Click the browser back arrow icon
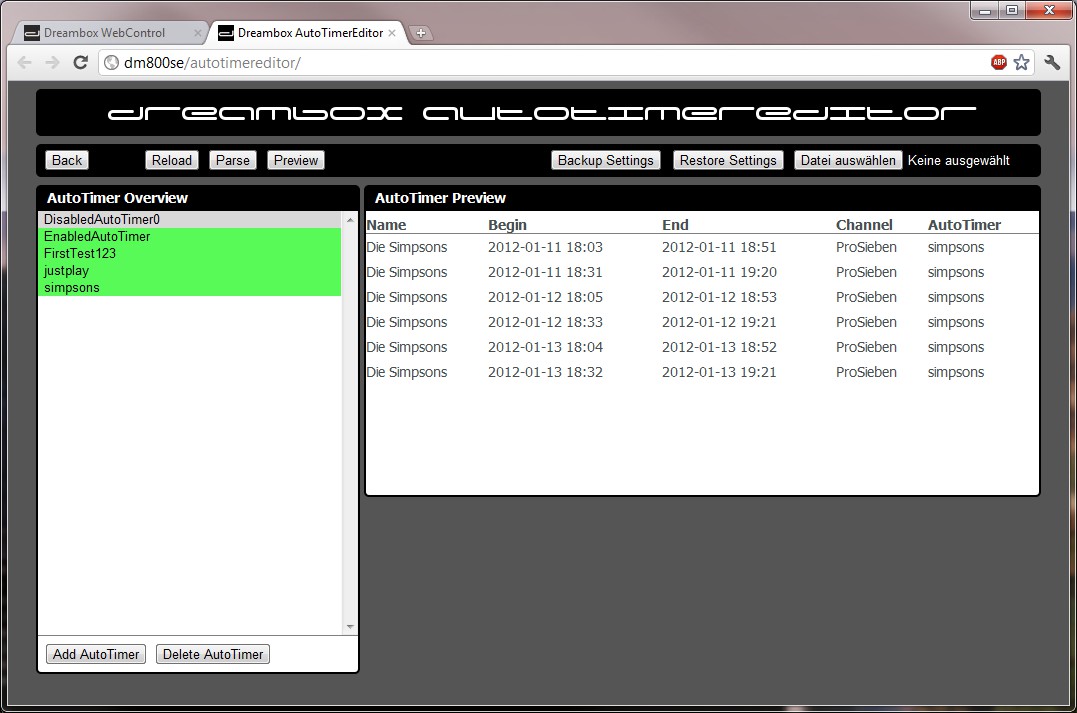This screenshot has height=713, width=1077. click(x=25, y=63)
